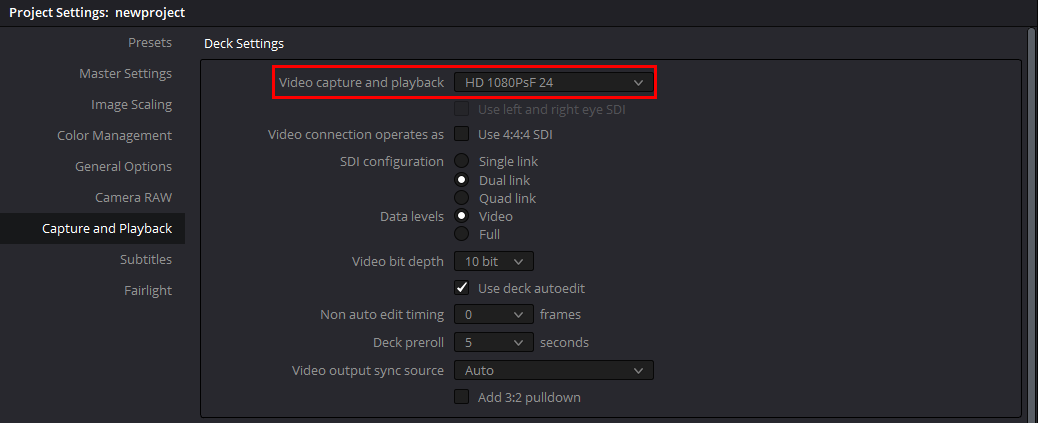The width and height of the screenshot is (1038, 423).
Task: Enable Use 4:4:4 SDI checkbox
Action: (x=461, y=134)
